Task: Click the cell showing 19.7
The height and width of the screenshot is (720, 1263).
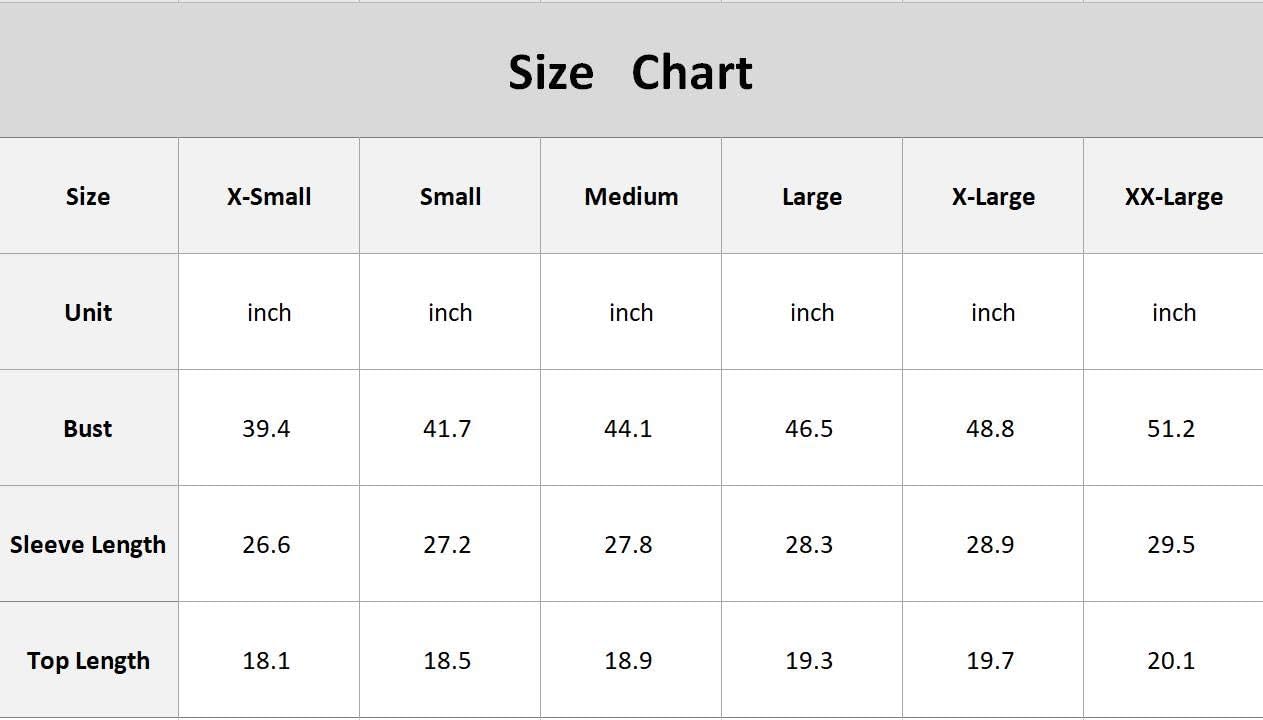Action: click(993, 660)
